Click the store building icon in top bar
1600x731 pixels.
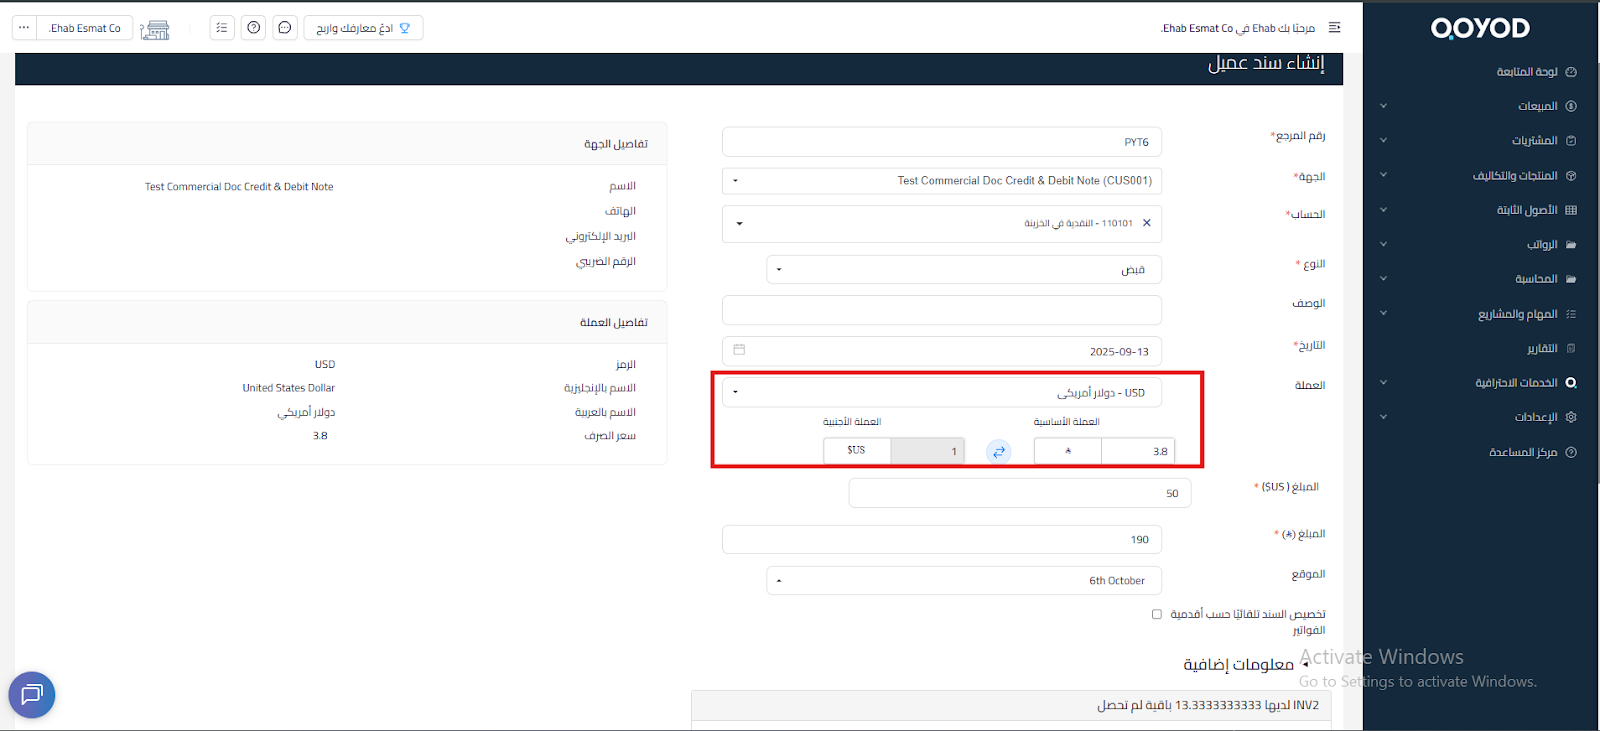point(155,30)
